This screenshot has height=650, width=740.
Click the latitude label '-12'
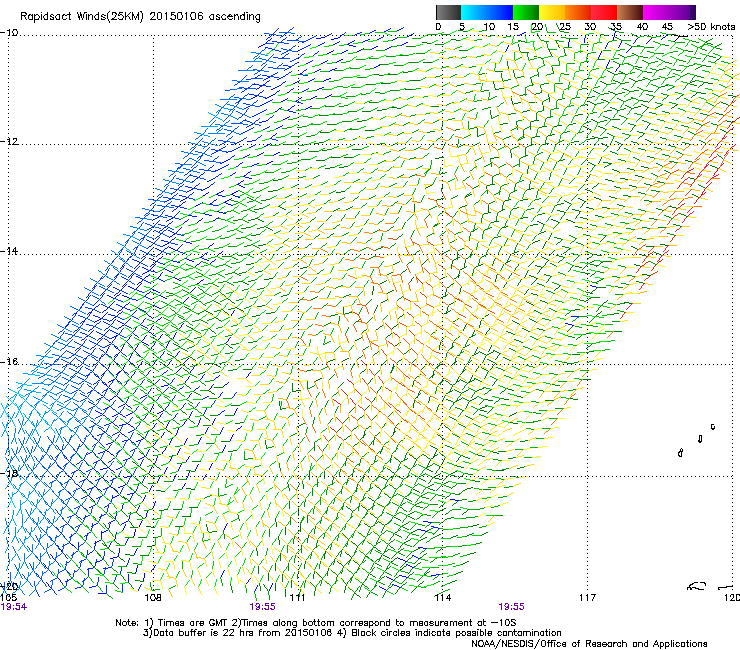pos(9,142)
